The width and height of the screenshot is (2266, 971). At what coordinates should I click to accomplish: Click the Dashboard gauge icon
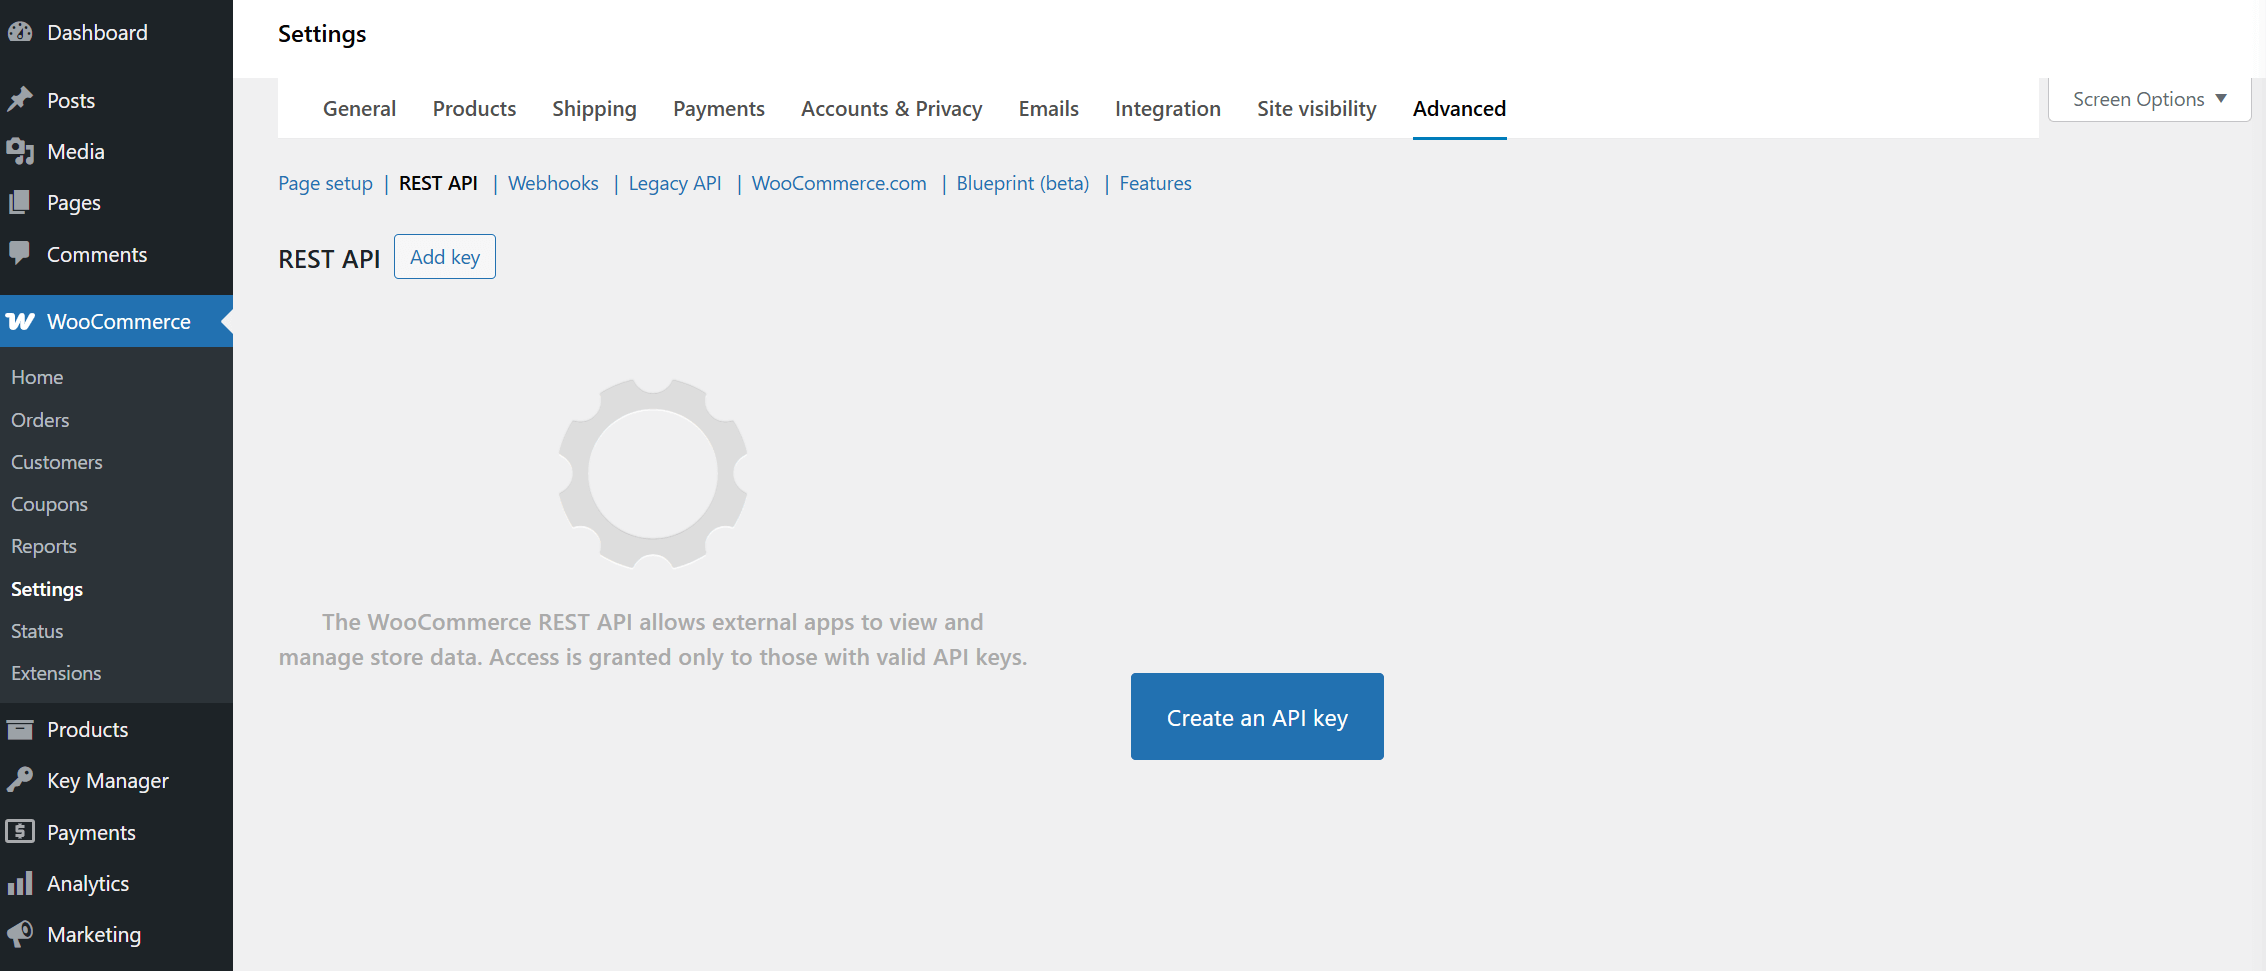pos(20,32)
